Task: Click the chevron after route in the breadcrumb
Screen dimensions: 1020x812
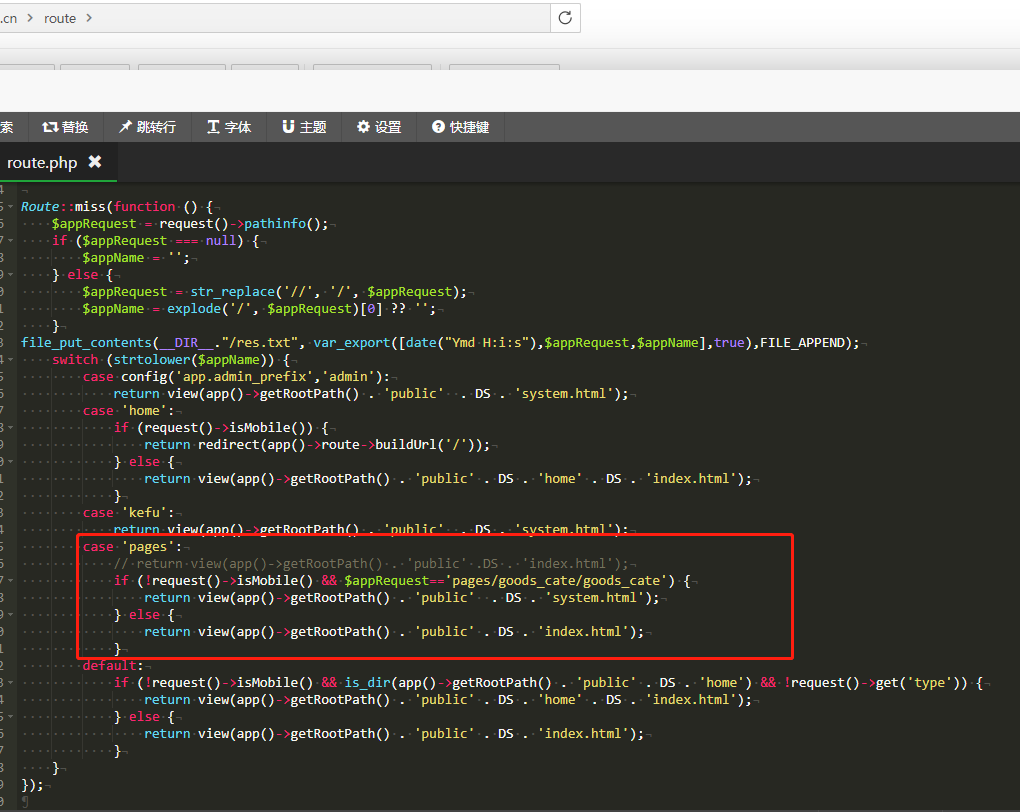Action: pos(89,18)
